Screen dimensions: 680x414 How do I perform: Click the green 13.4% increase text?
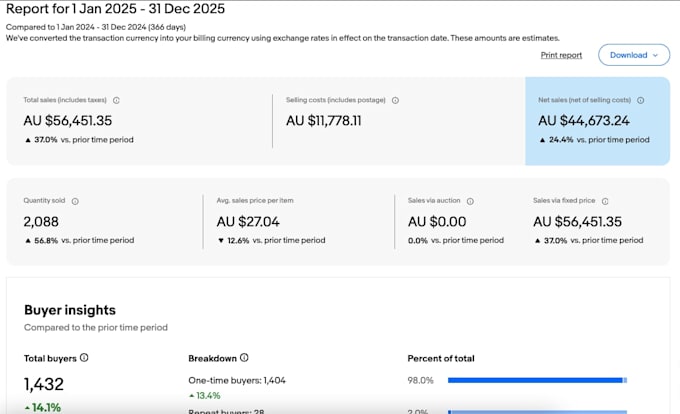[204, 395]
